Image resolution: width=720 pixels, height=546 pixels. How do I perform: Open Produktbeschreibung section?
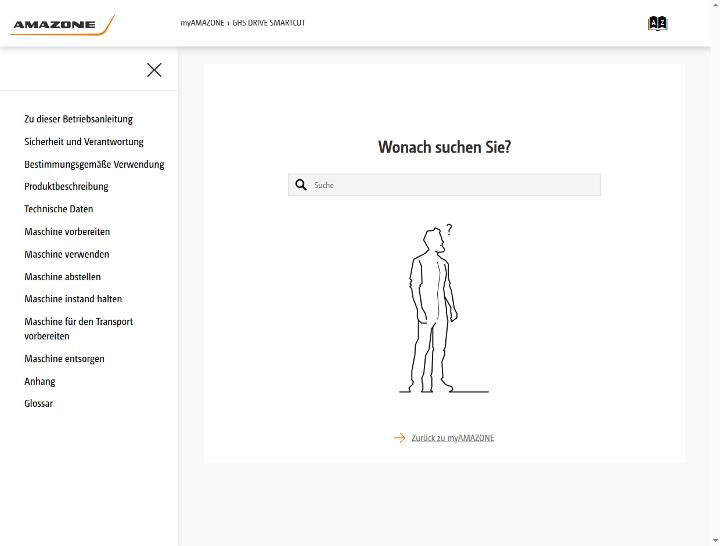pyautogui.click(x=66, y=186)
